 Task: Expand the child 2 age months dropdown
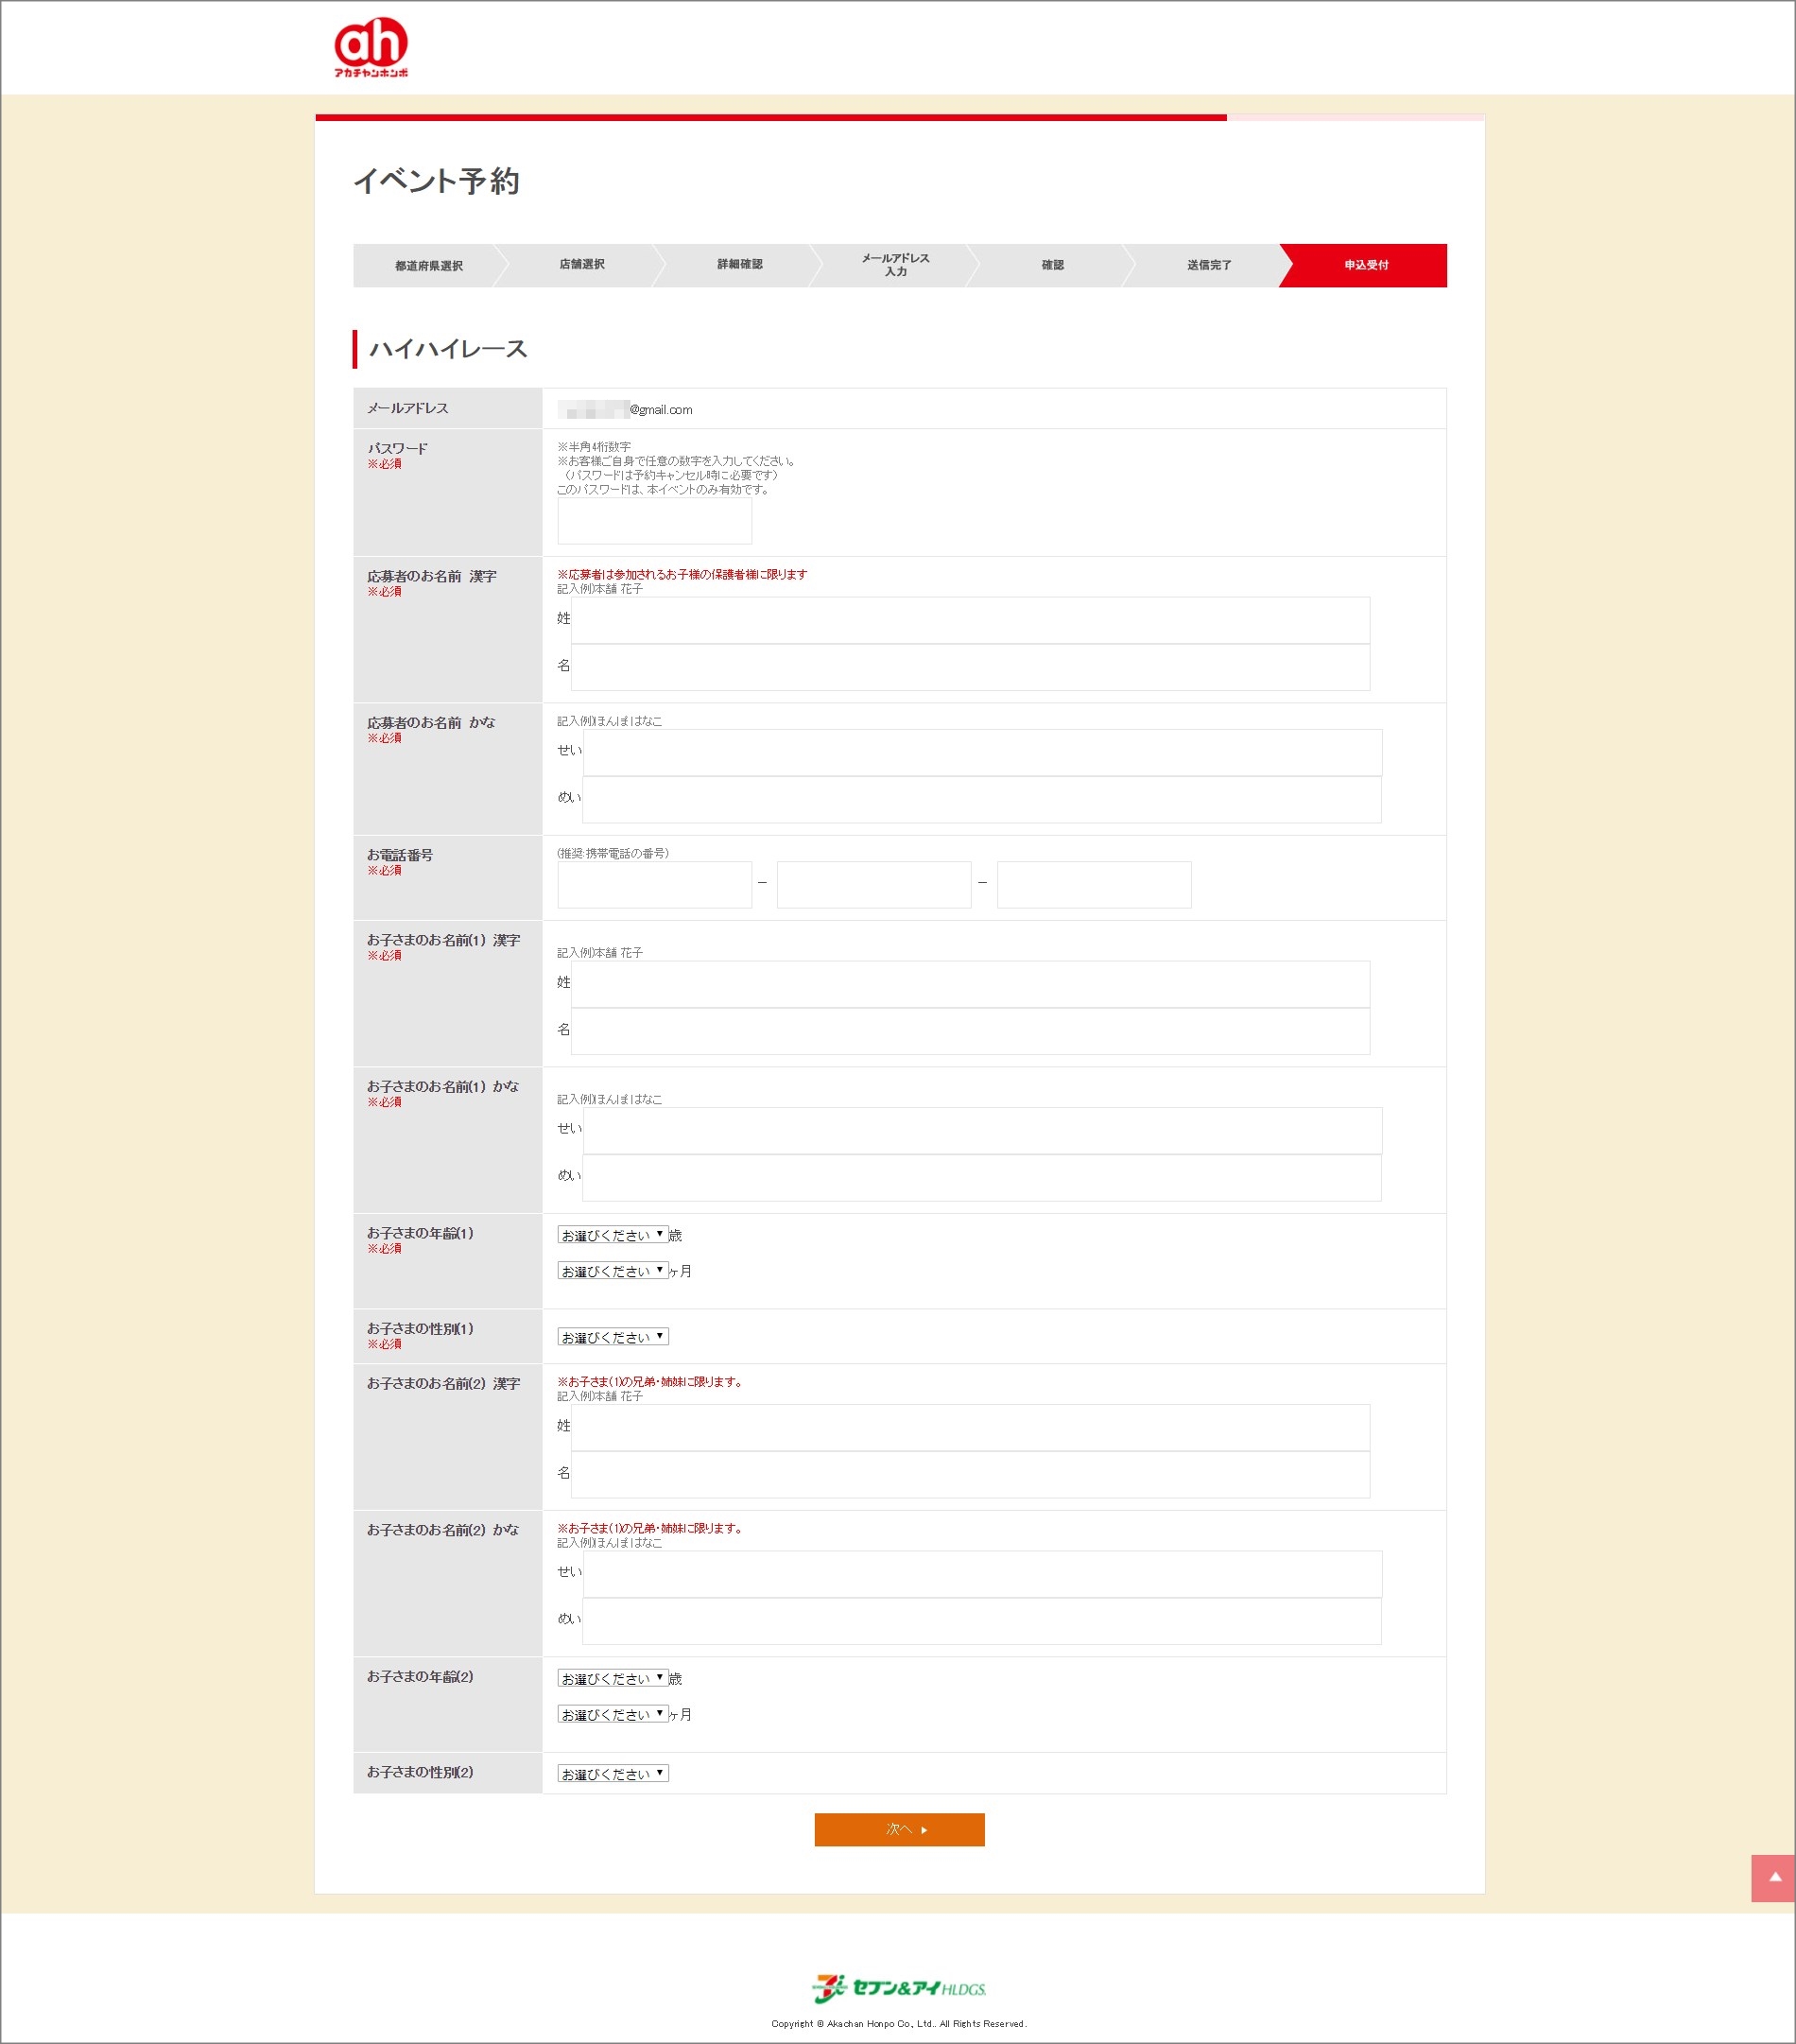pyautogui.click(x=612, y=1714)
